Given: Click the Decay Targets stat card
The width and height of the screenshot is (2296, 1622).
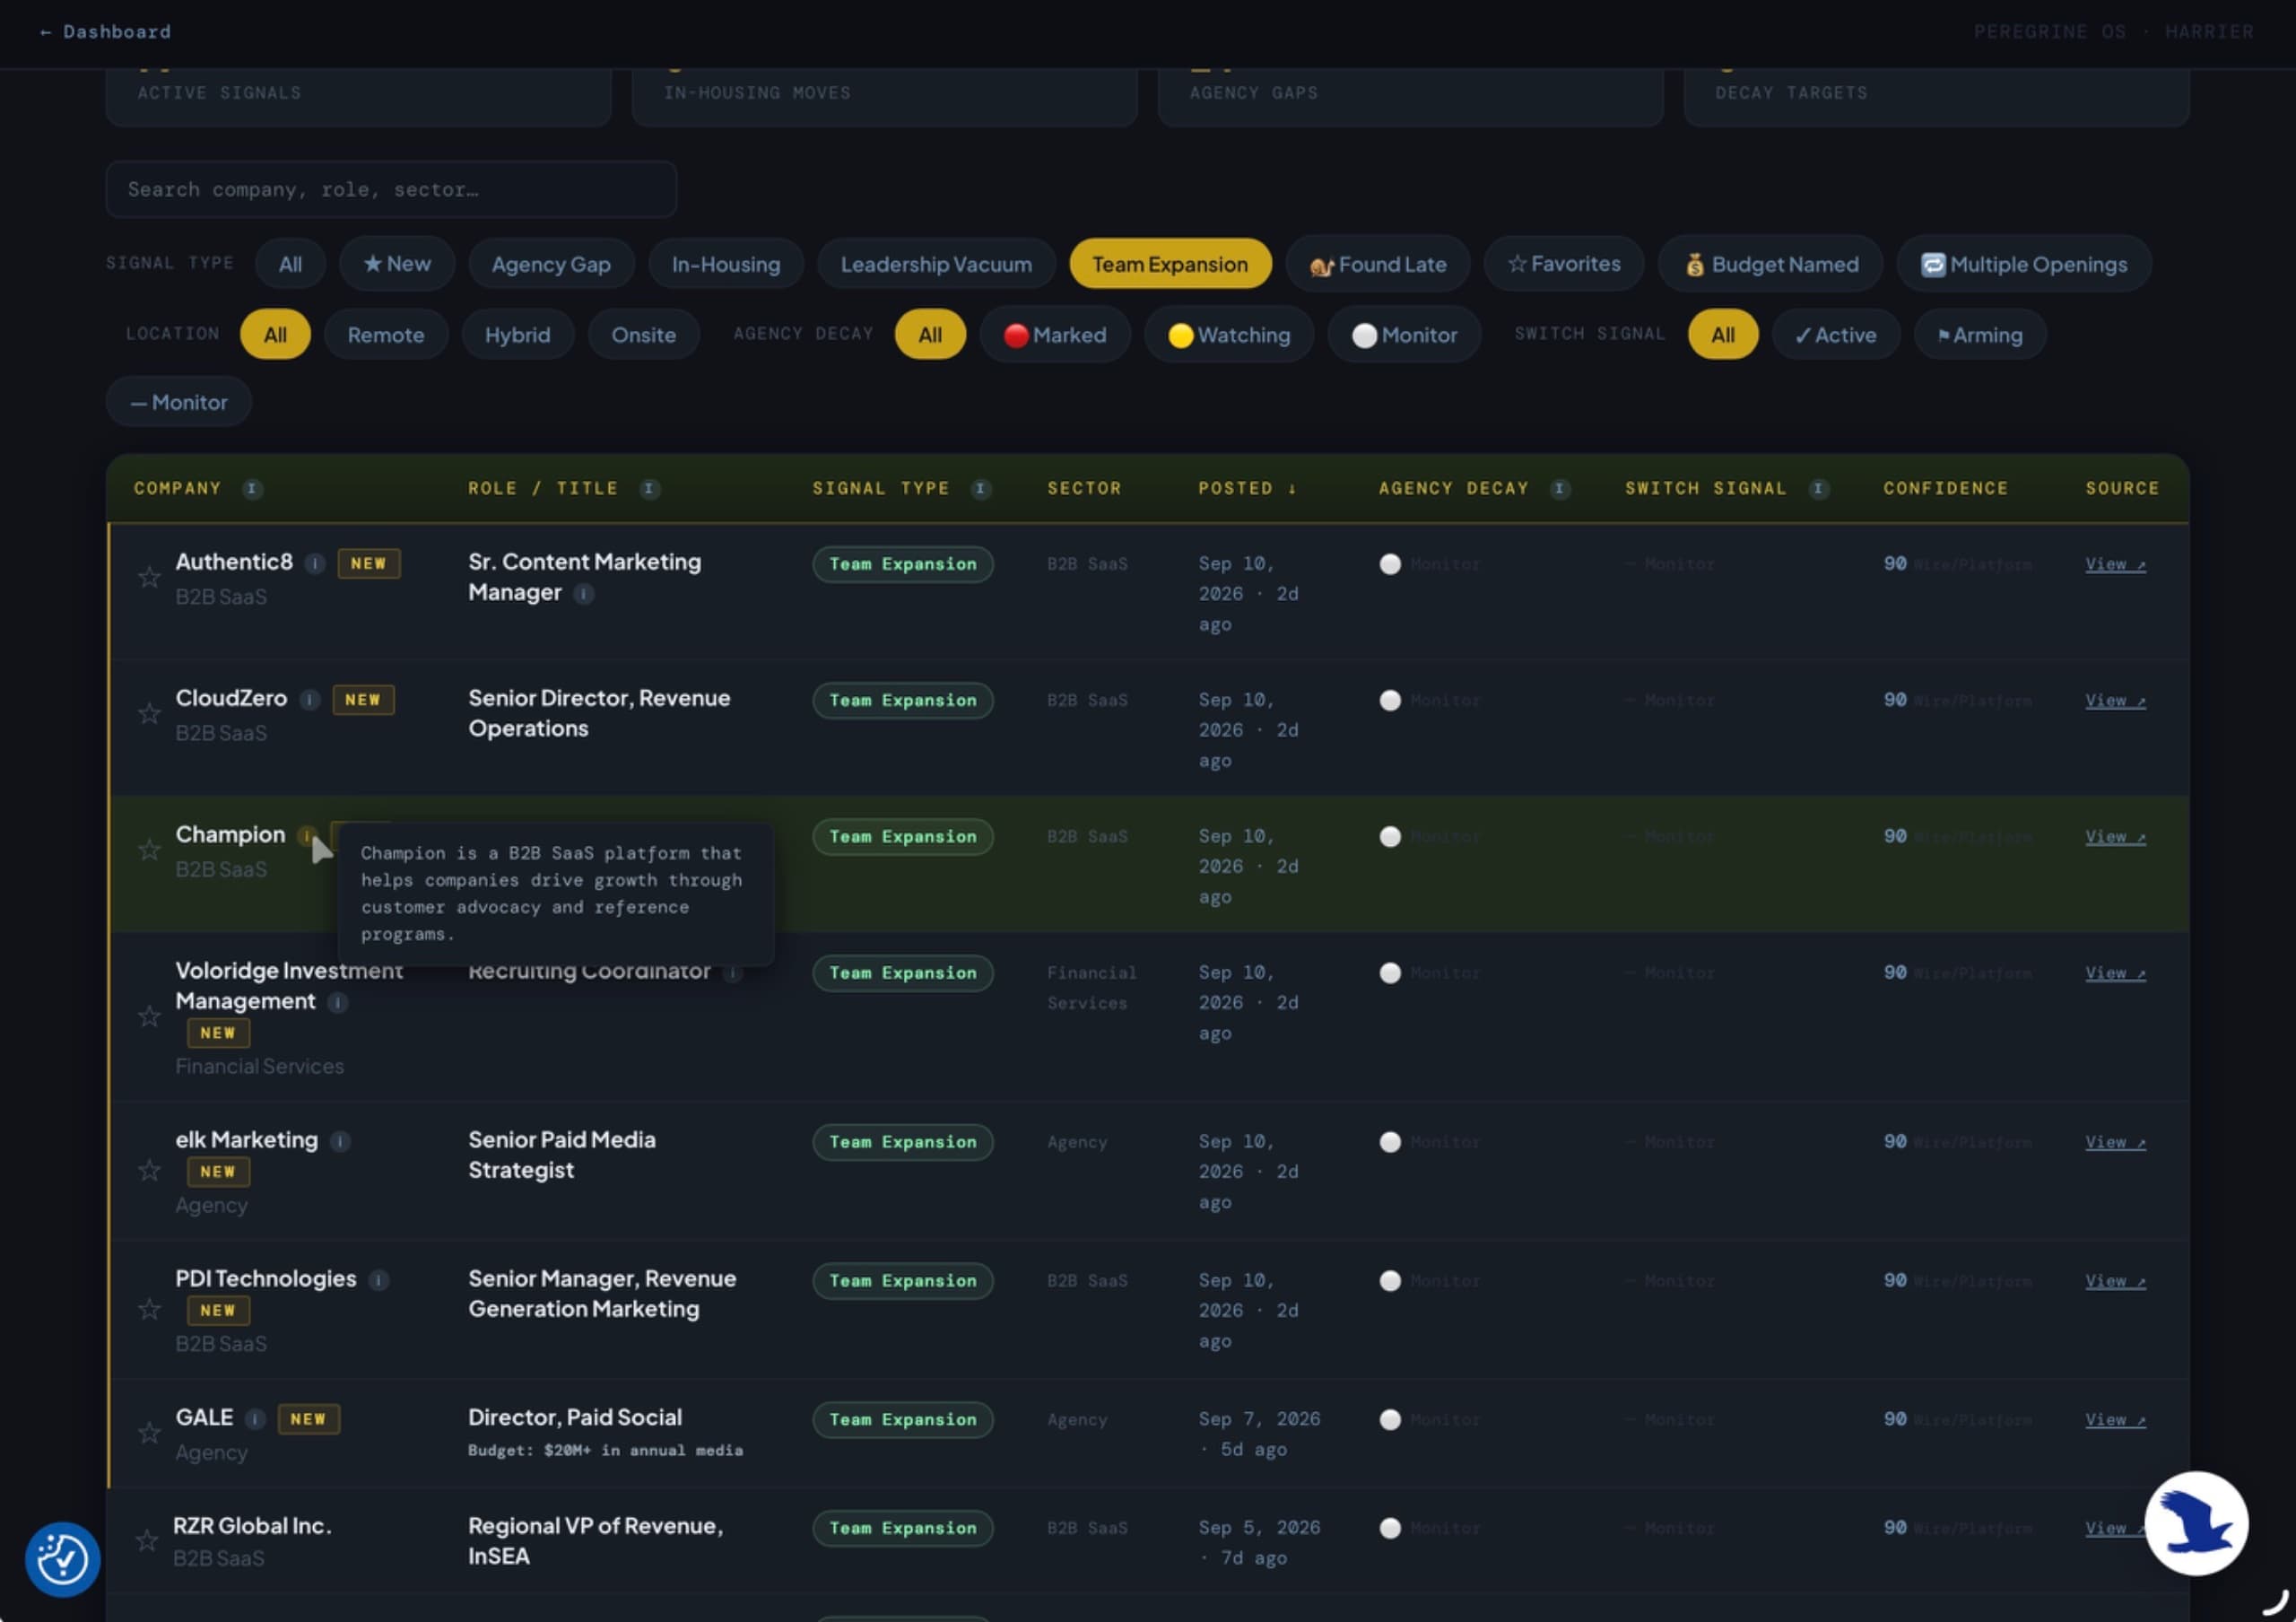Looking at the screenshot, I should [x=1936, y=96].
